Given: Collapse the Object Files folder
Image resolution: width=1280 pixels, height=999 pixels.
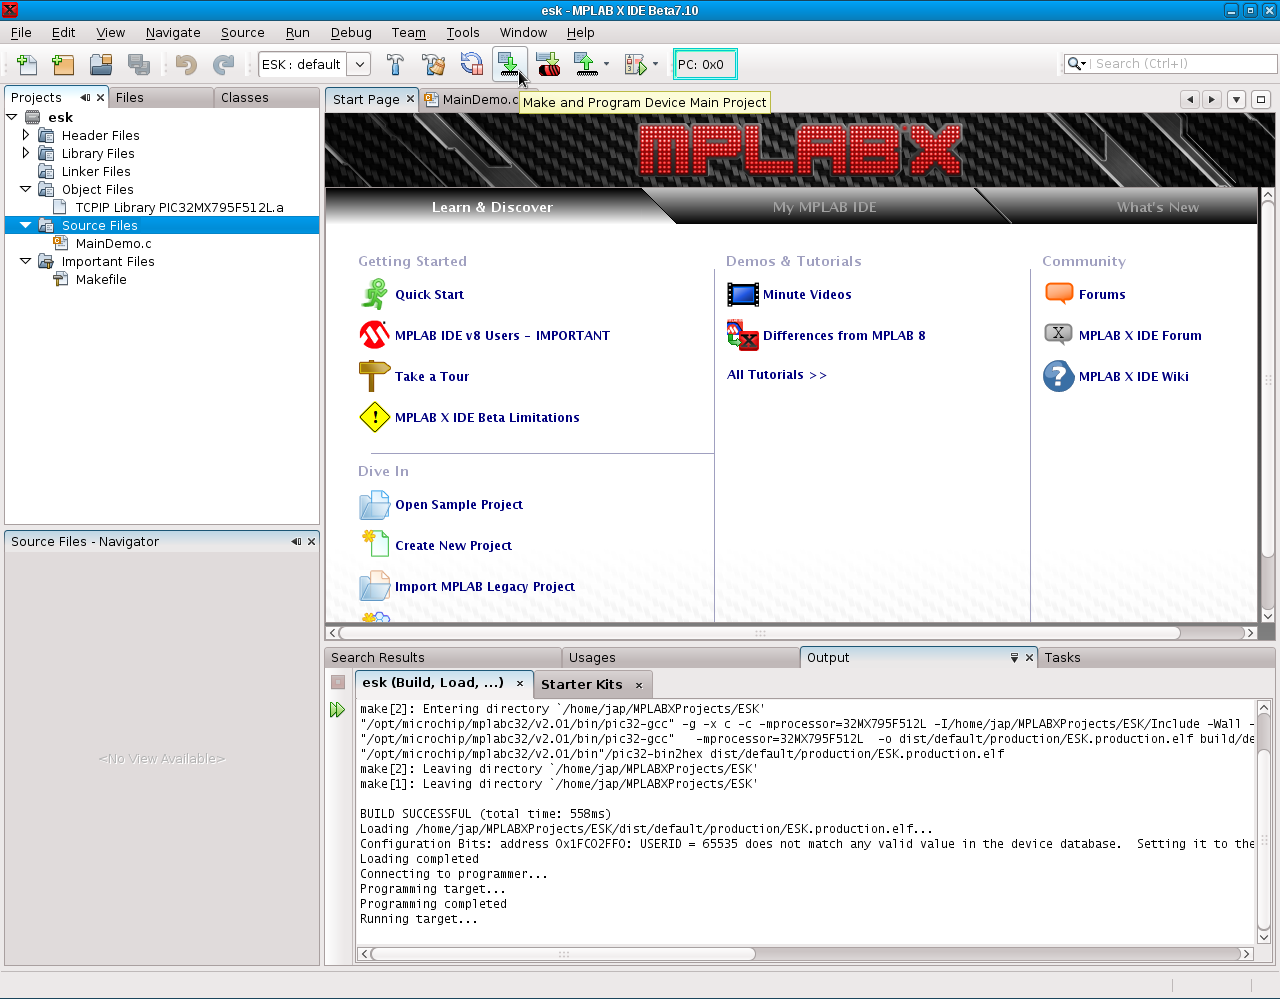Looking at the screenshot, I should pyautogui.click(x=26, y=189).
